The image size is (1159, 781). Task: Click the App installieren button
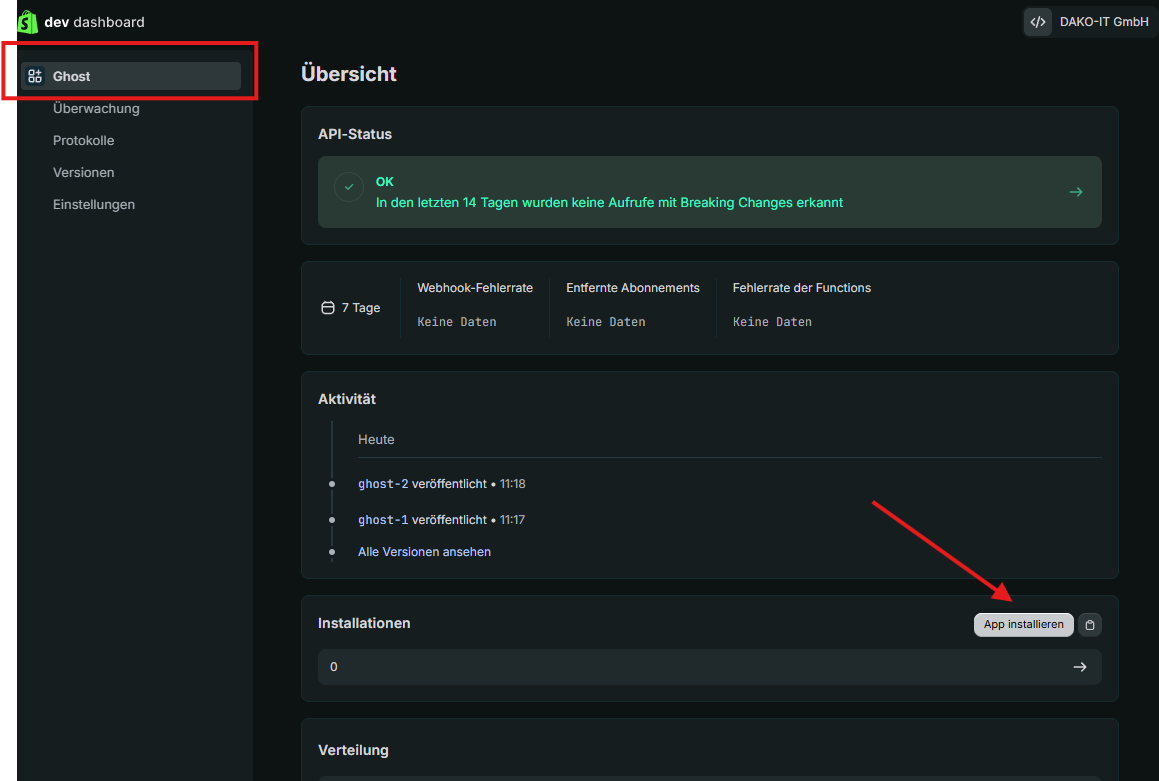tap(1023, 624)
